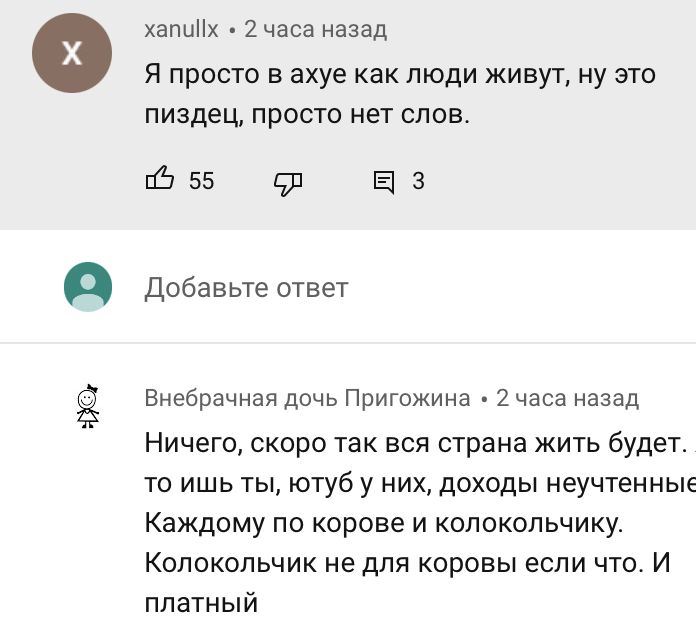Focus the "Добавьте ответ" reply field
Viewport: 696px width, 641px height.
pos(246,288)
